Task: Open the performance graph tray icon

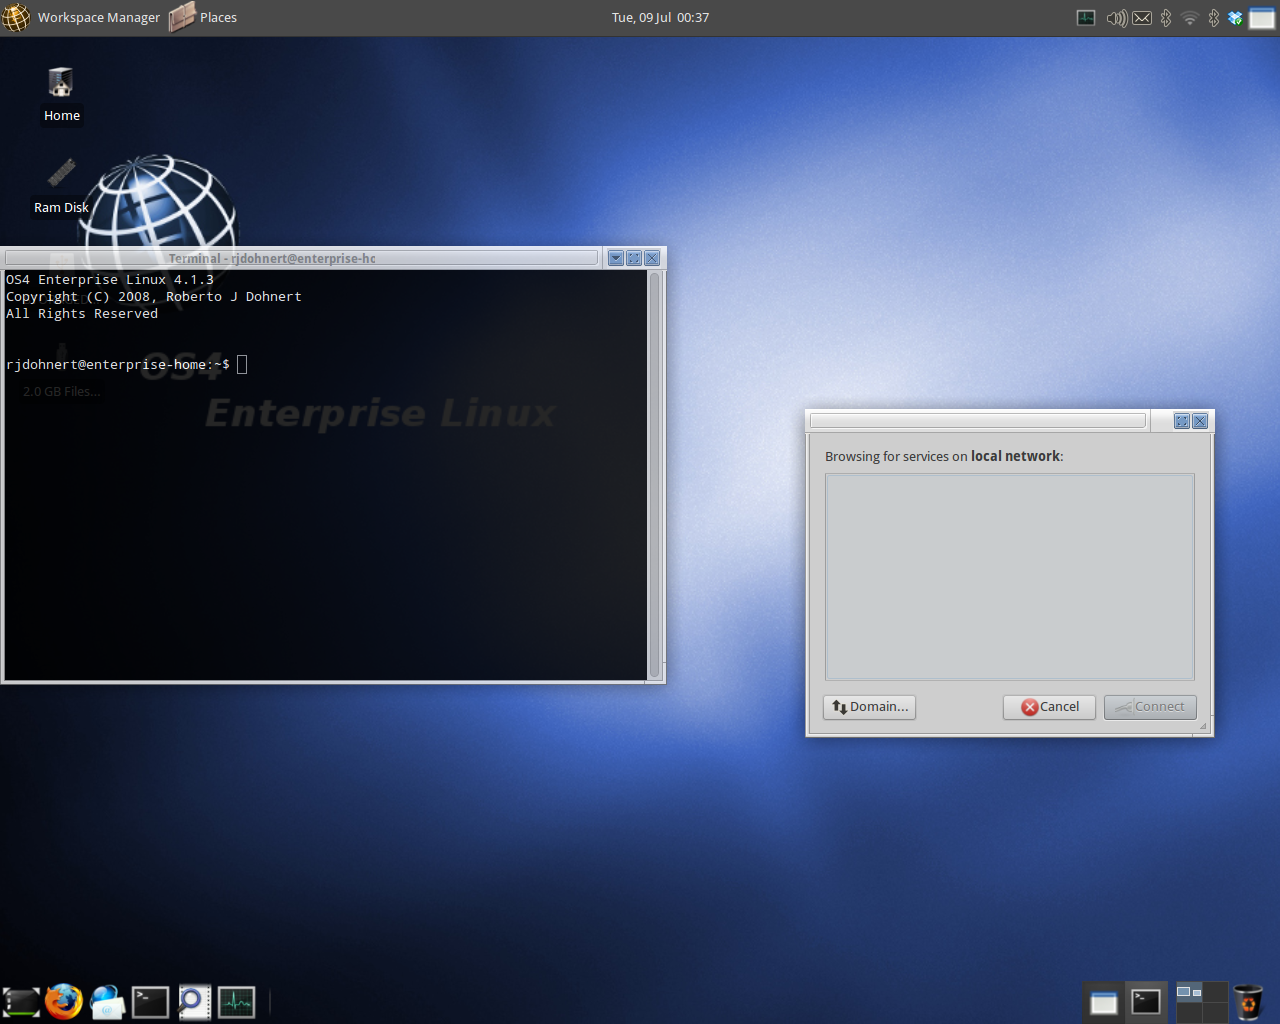Action: [x=1086, y=17]
